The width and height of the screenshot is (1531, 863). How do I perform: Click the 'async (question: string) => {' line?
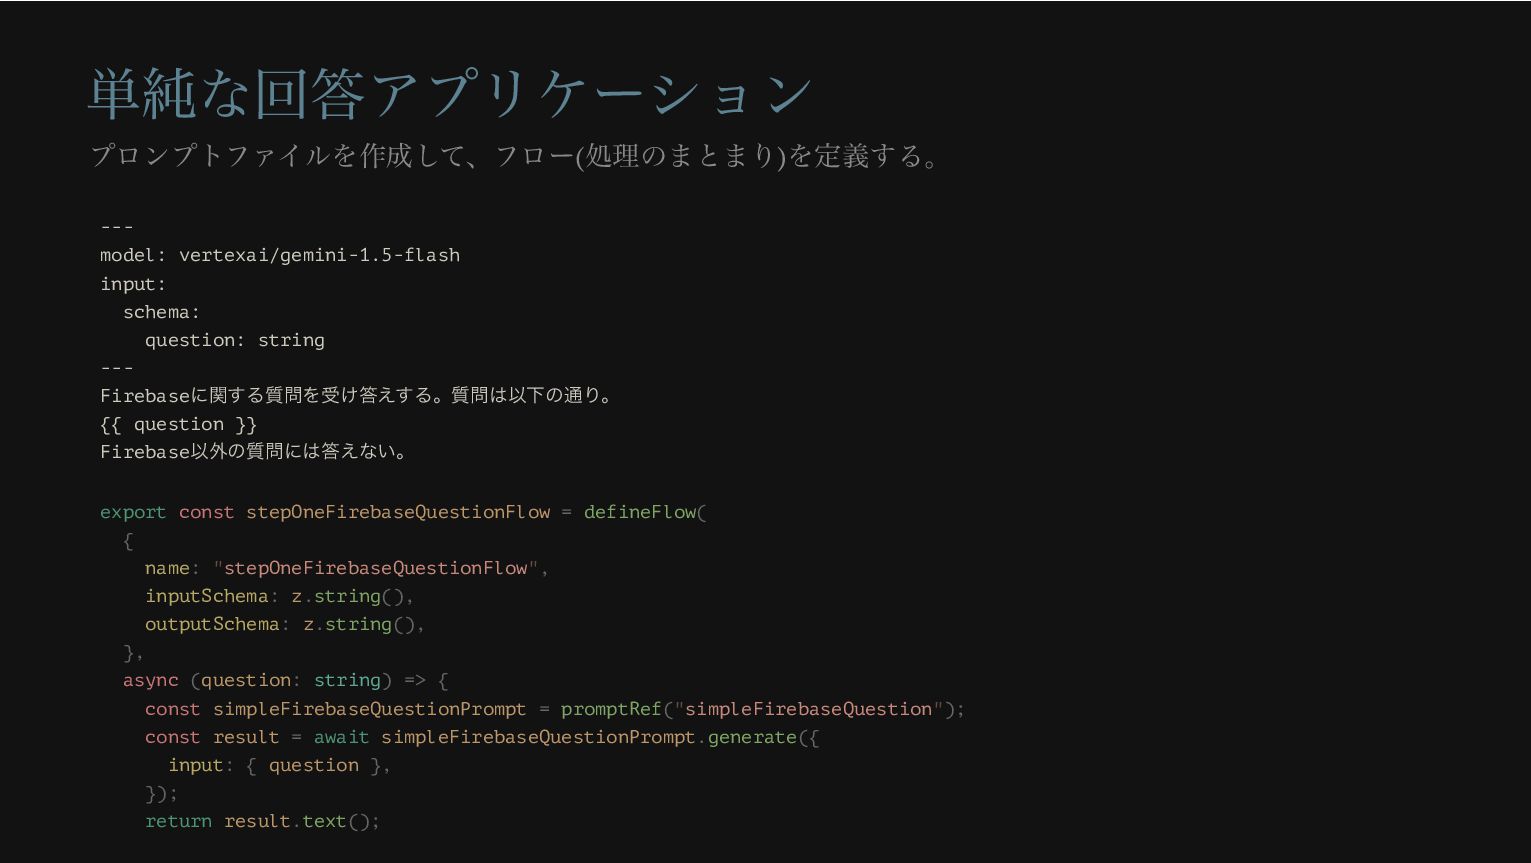click(x=285, y=680)
